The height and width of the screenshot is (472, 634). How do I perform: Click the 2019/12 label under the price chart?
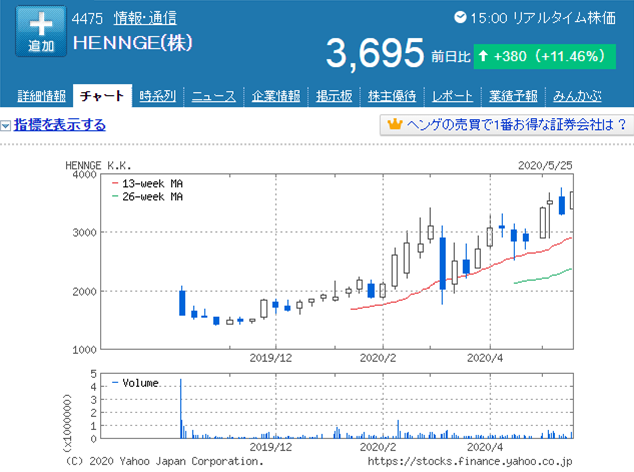(x=271, y=358)
